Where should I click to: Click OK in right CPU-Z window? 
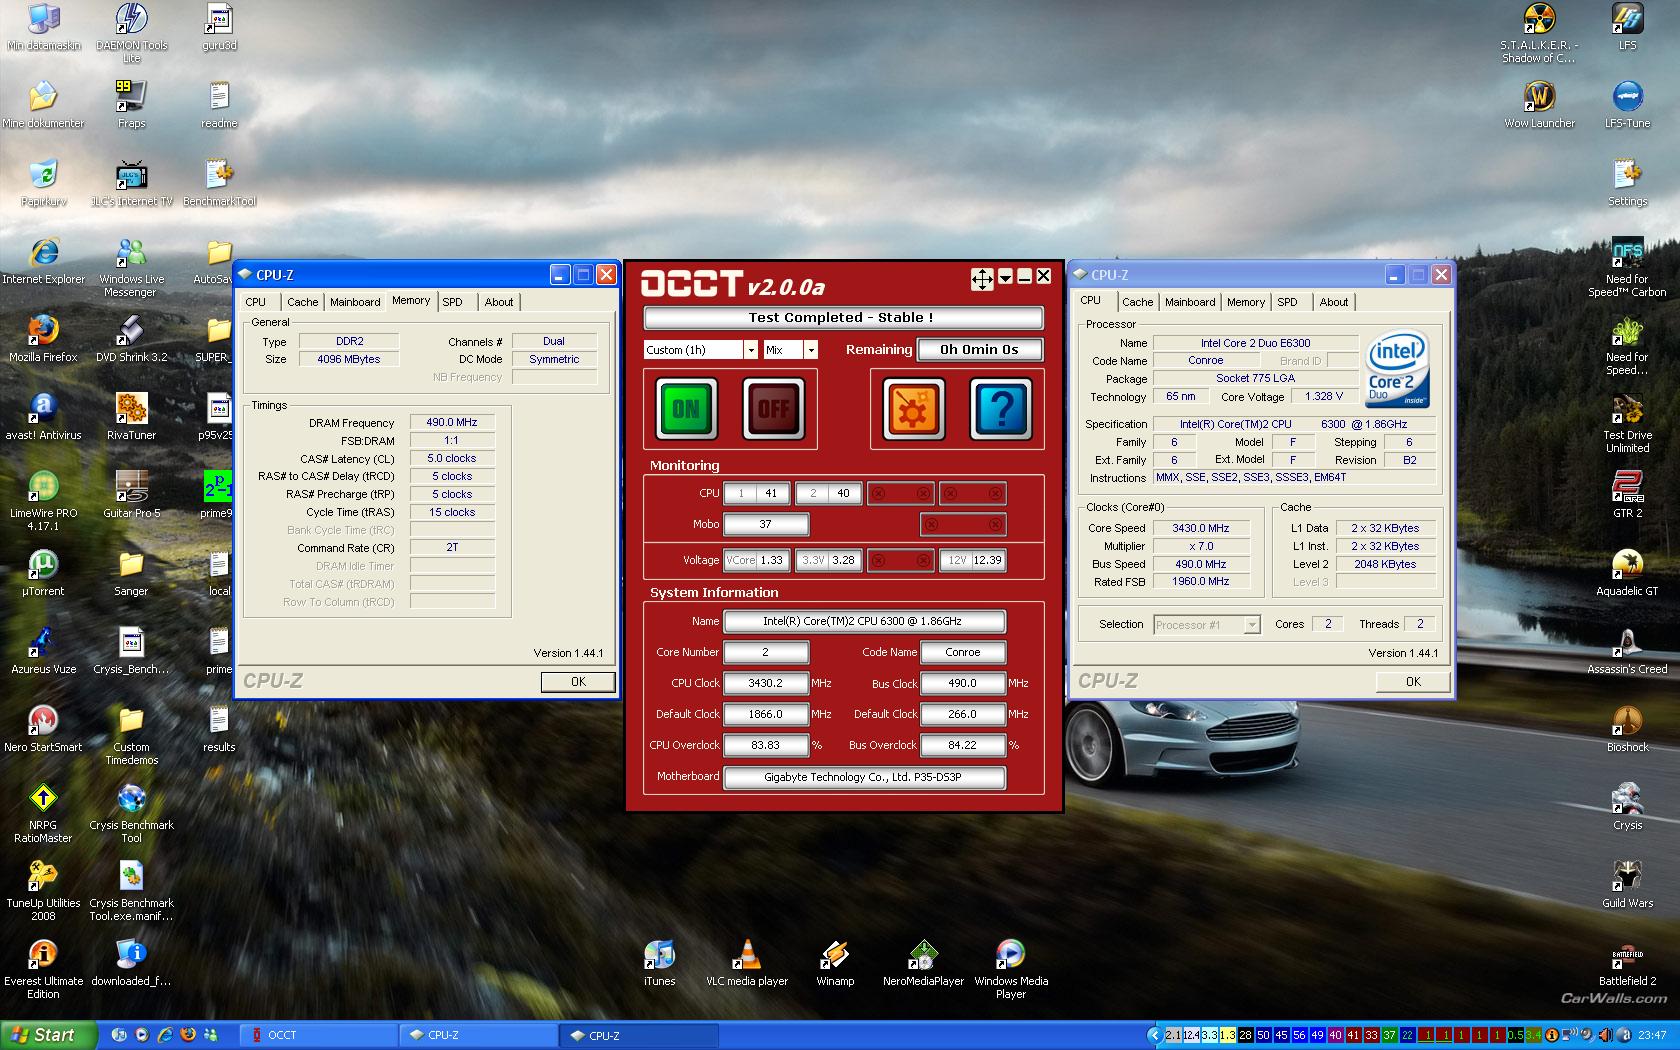pos(1413,681)
